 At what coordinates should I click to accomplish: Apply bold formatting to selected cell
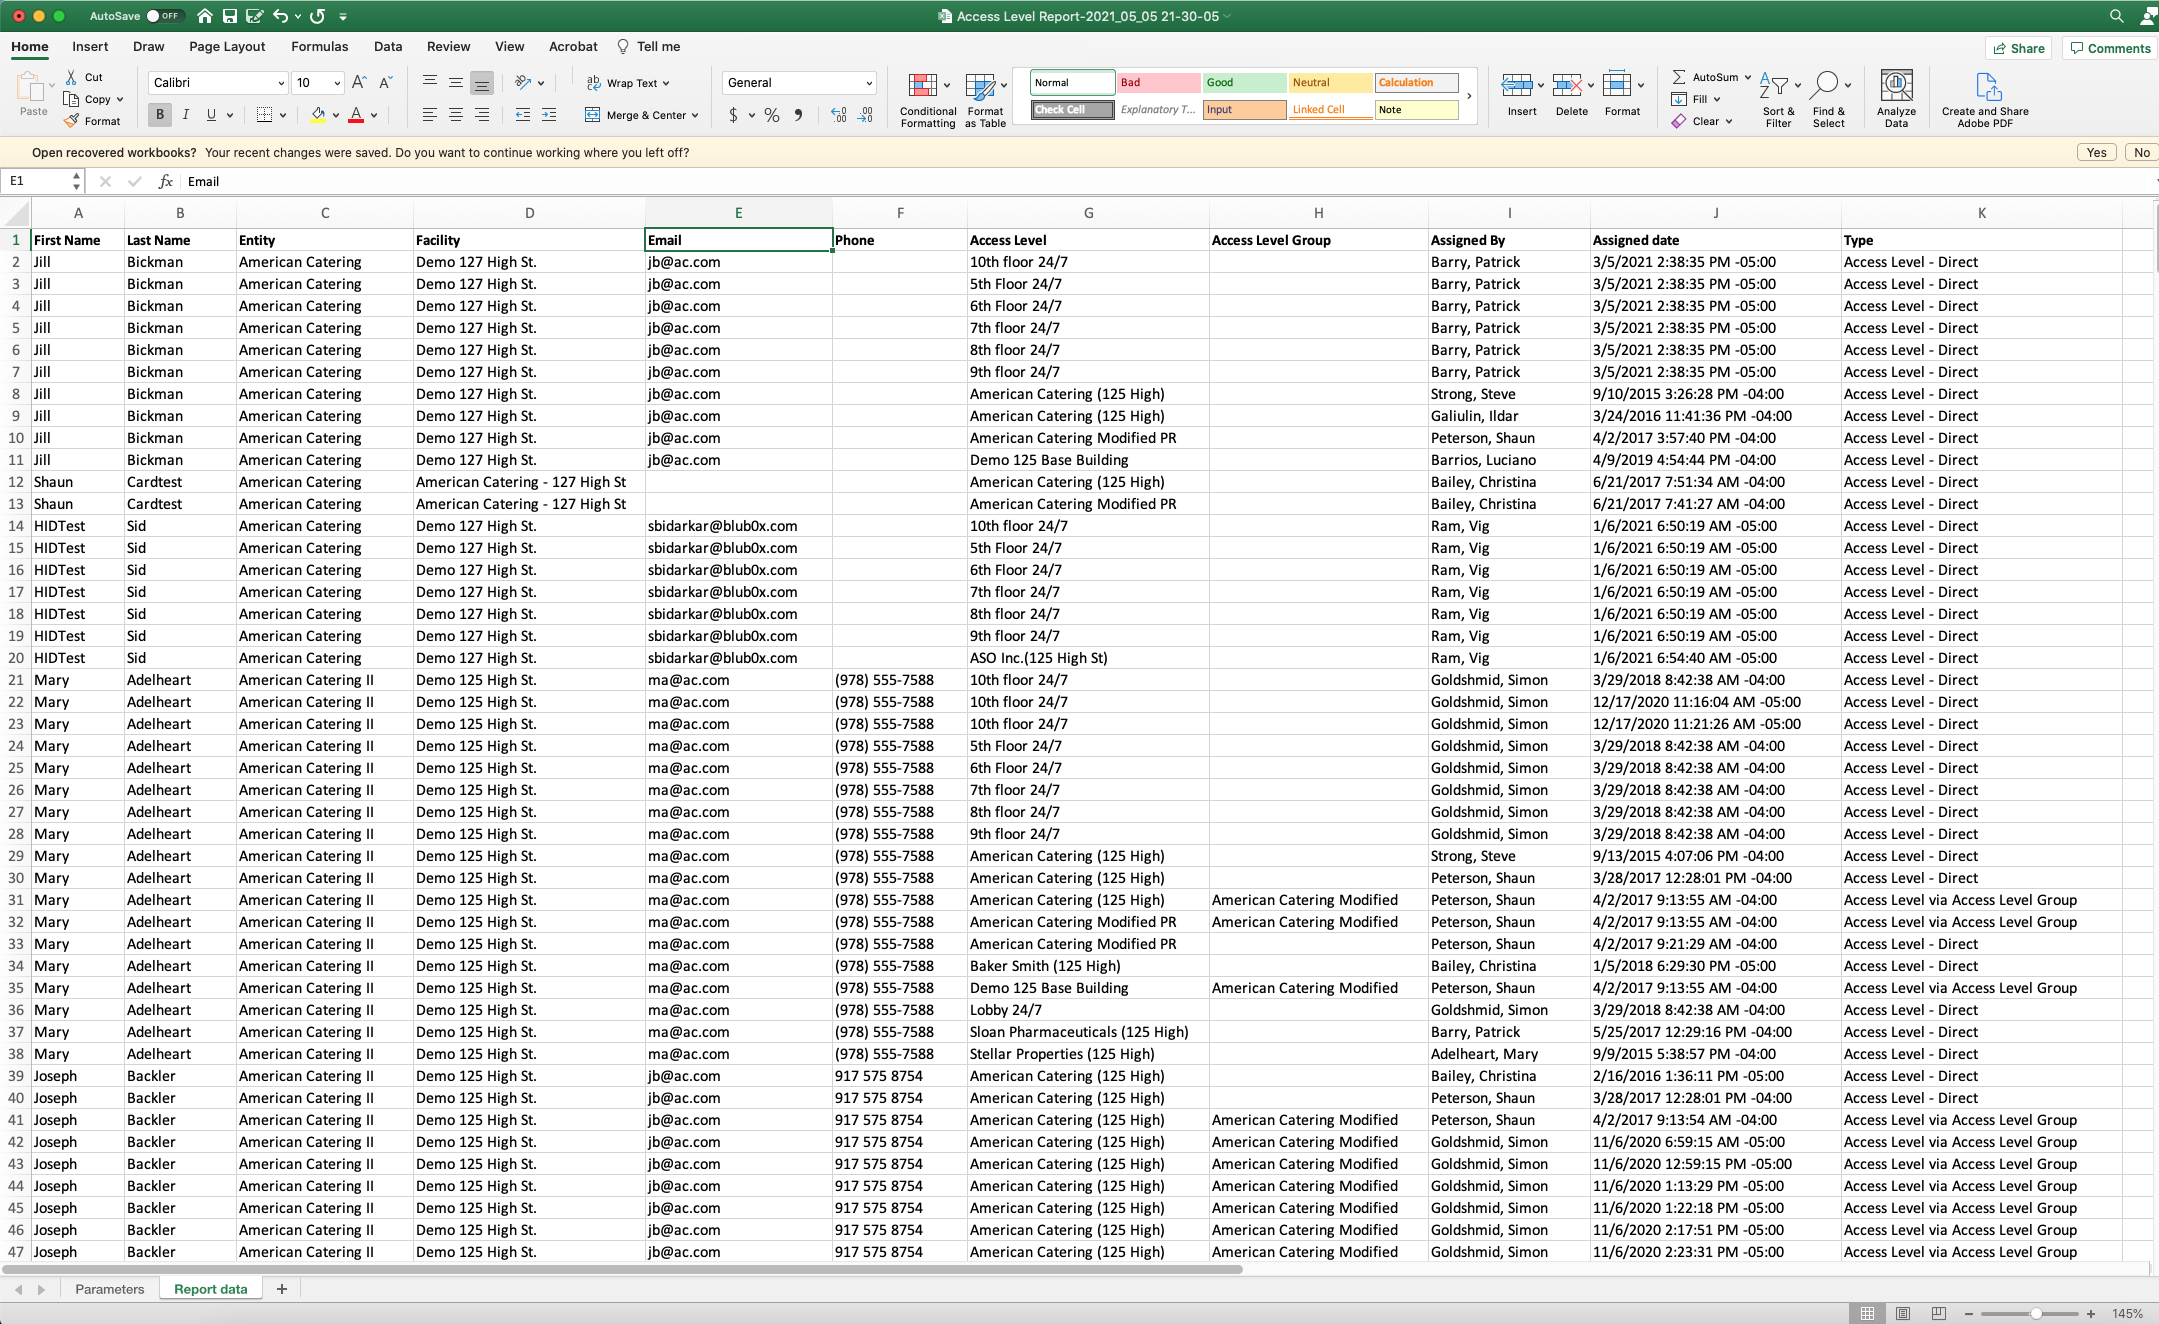[158, 114]
